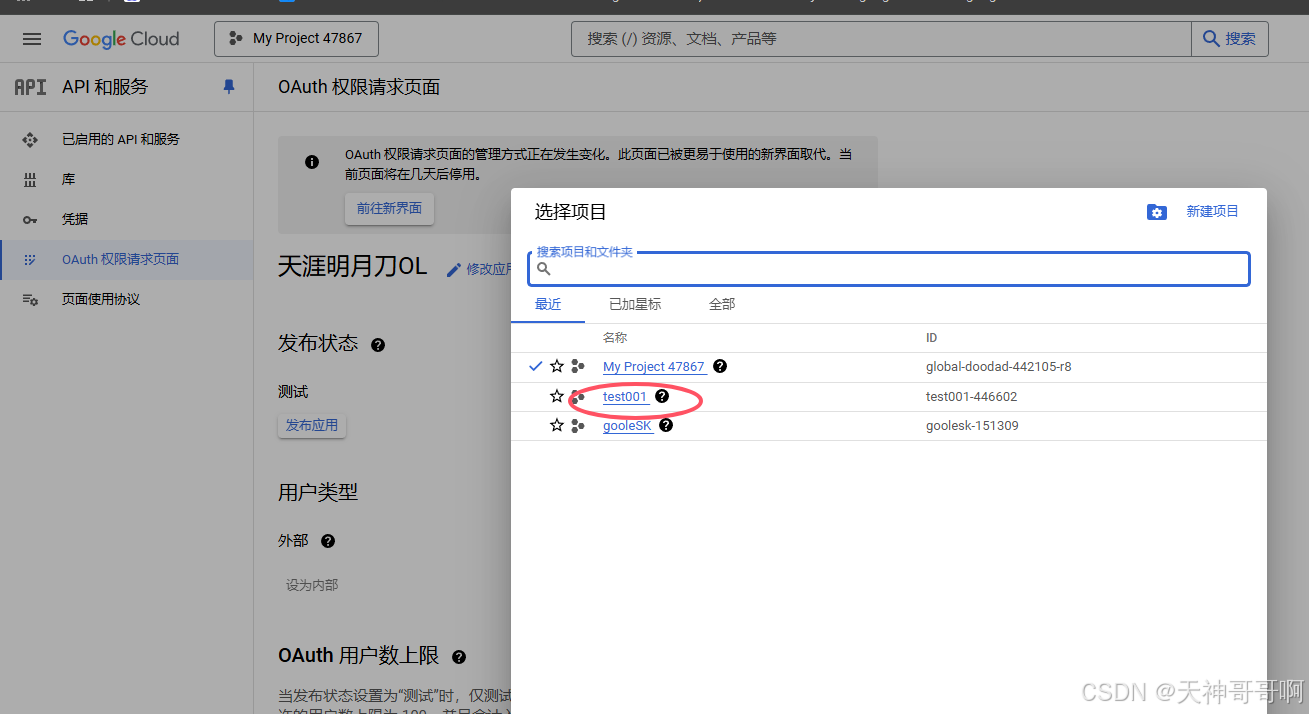Click the project icon beside My Project 47867
Screen dimensions: 1309x714
[578, 367]
